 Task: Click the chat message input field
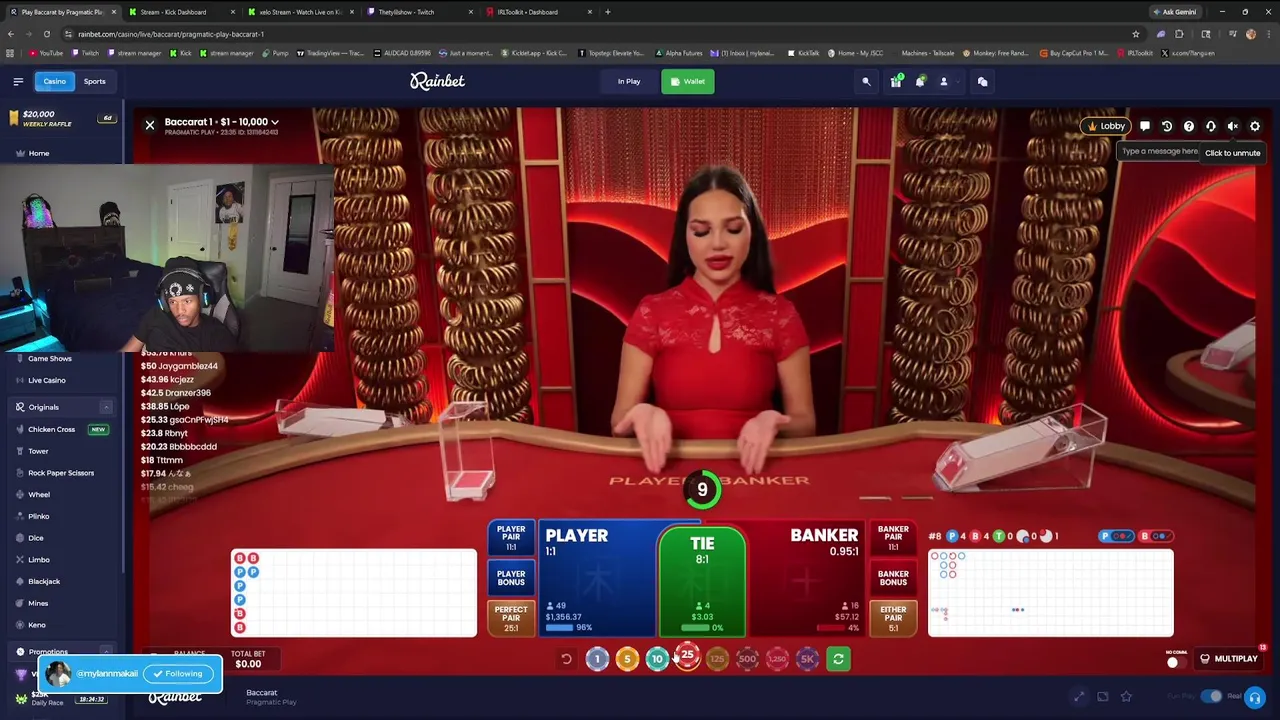point(1158,151)
